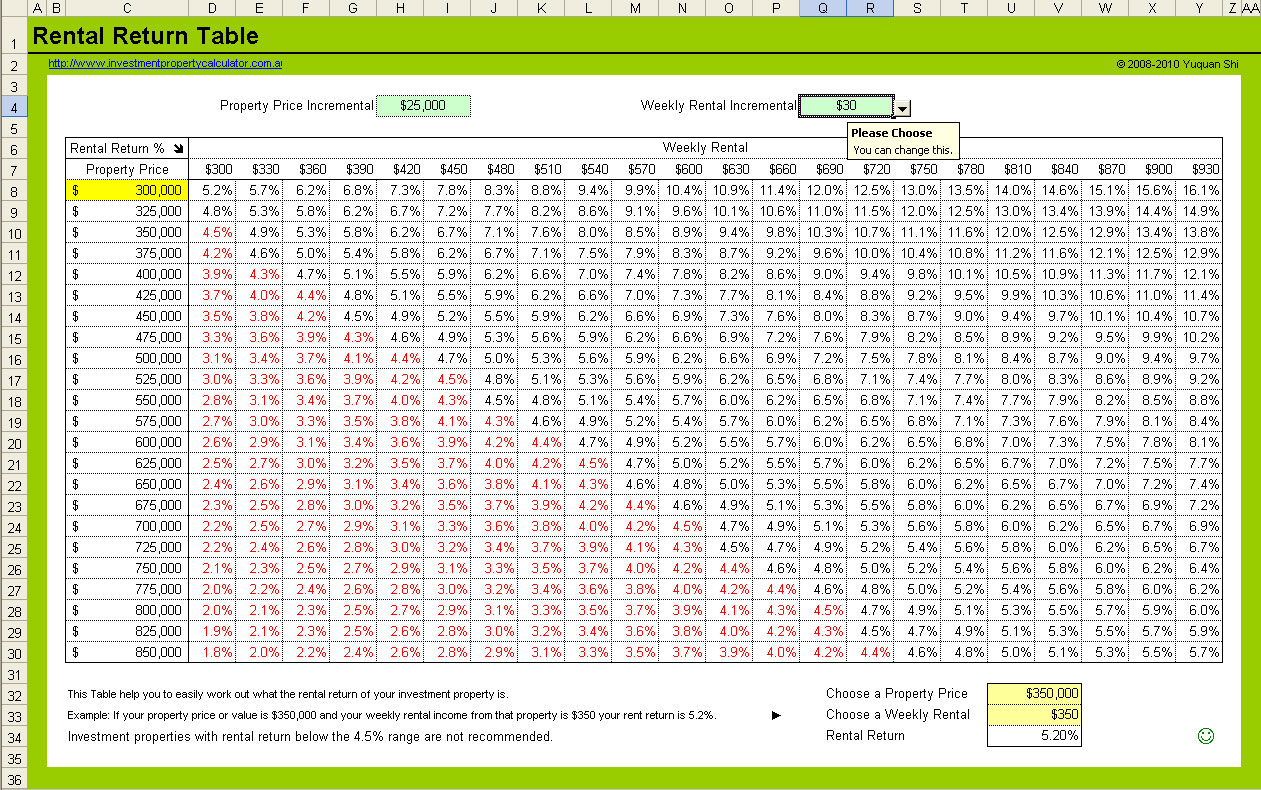This screenshot has width=1261, height=790.
Task: Click the 325,000 property price cell
Action: click(127, 211)
